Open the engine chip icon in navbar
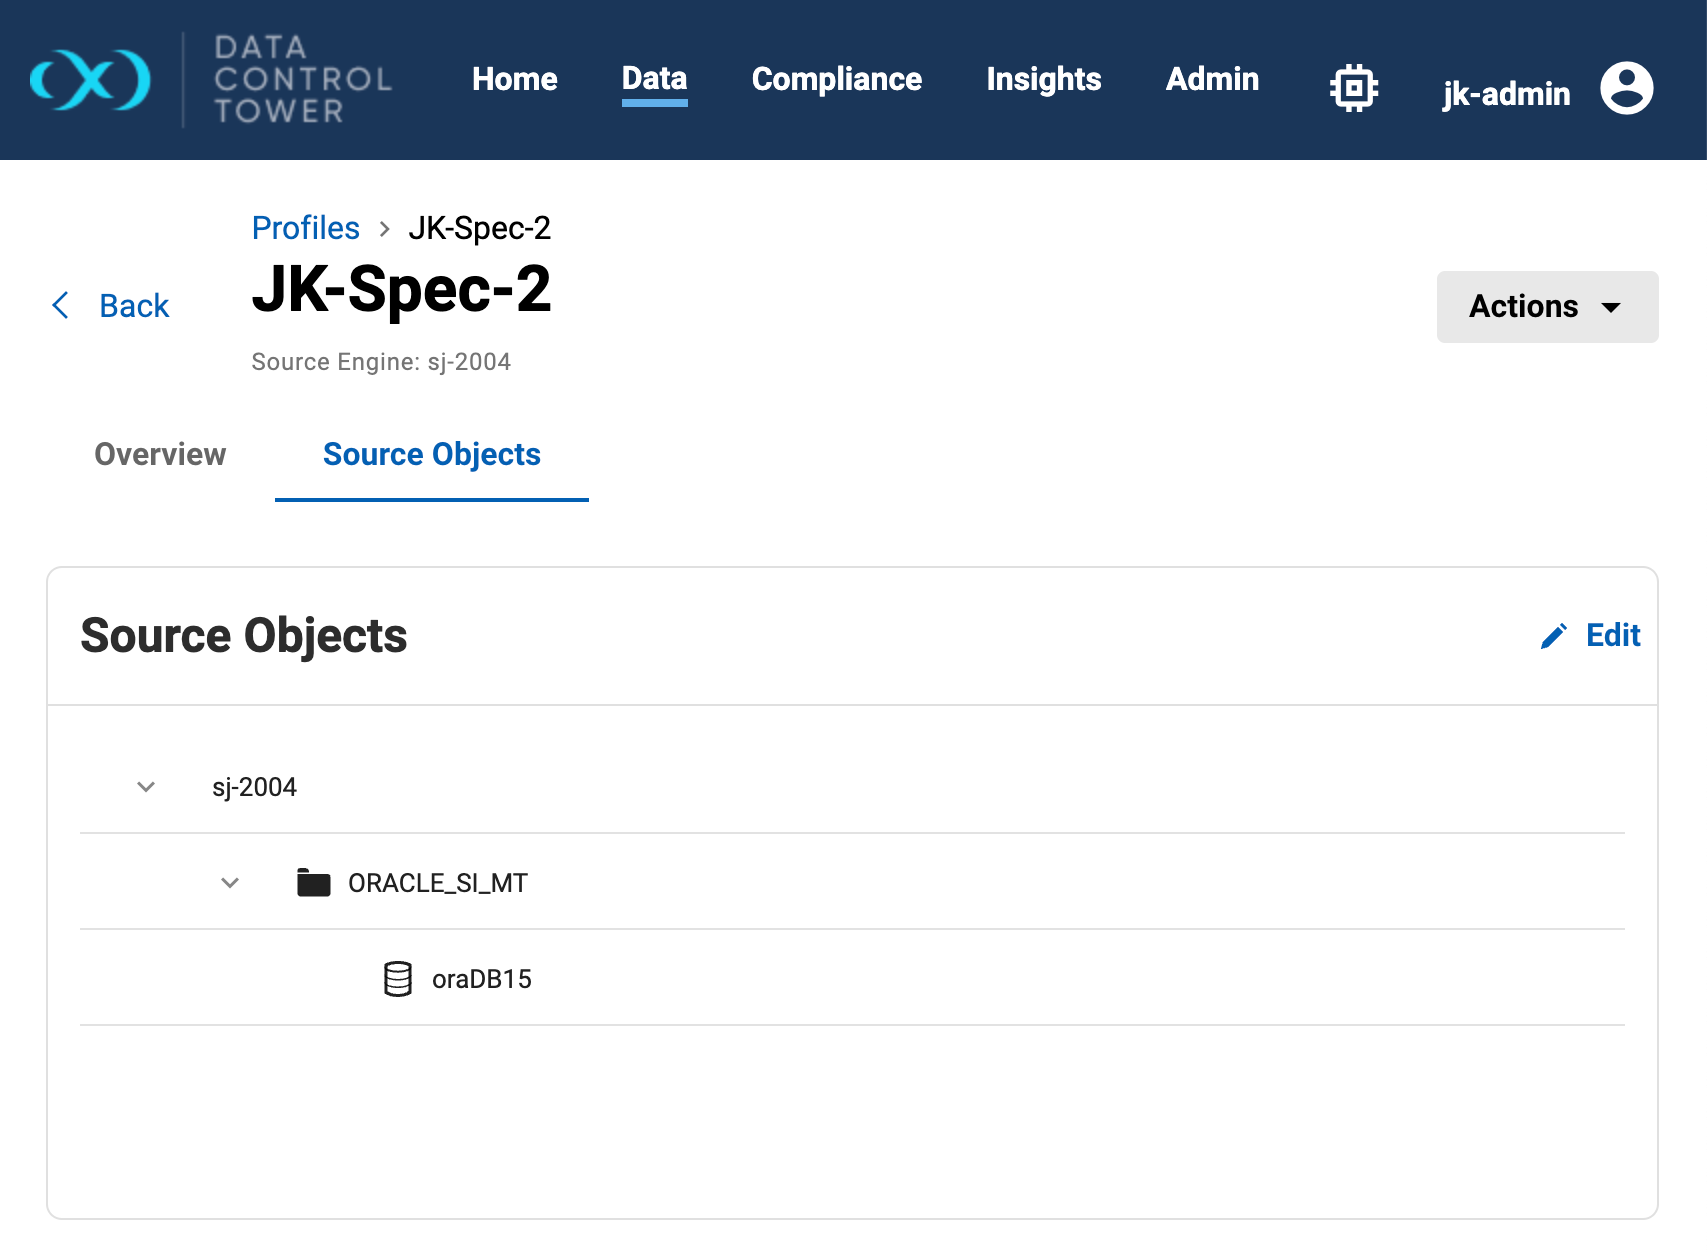Image resolution: width=1707 pixels, height=1258 pixels. tap(1353, 88)
